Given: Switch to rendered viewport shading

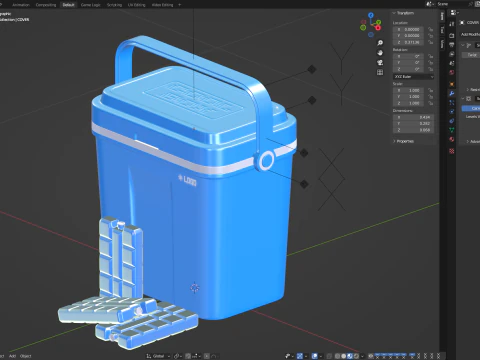Looking at the screenshot, I should coord(356,356).
